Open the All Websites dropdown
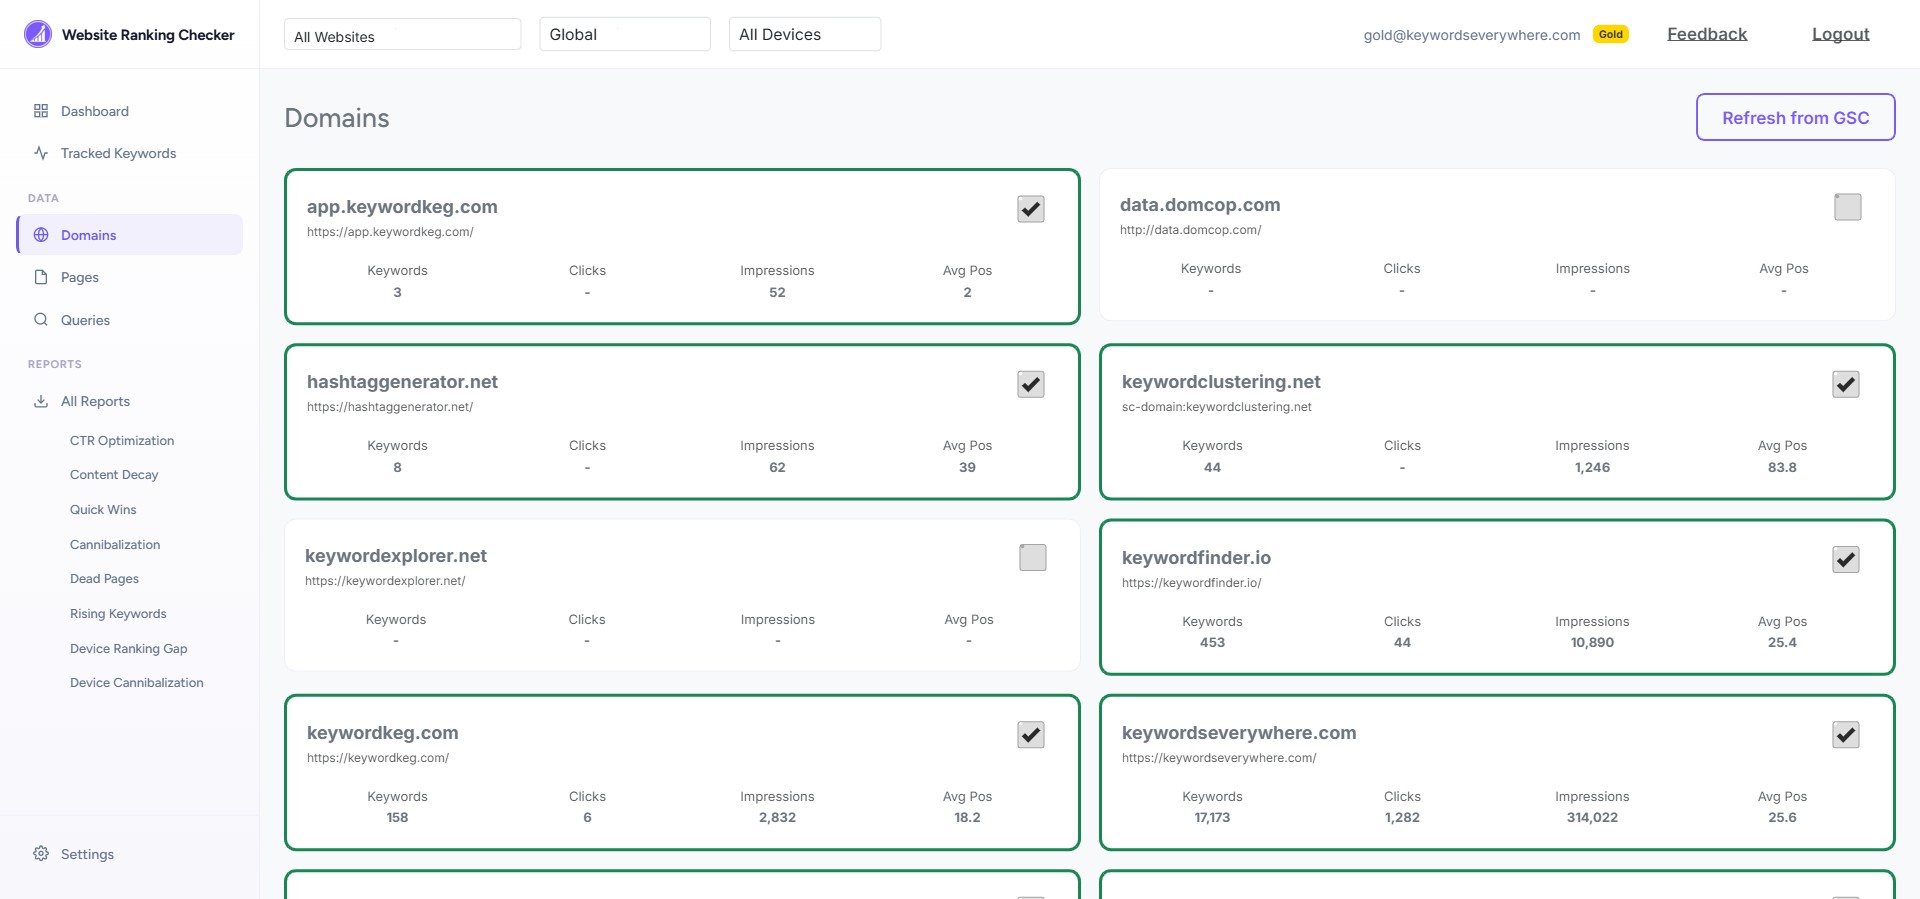 point(402,35)
